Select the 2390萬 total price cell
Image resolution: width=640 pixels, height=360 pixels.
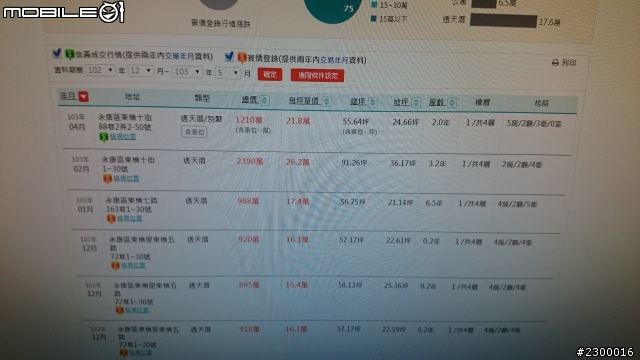[250, 162]
